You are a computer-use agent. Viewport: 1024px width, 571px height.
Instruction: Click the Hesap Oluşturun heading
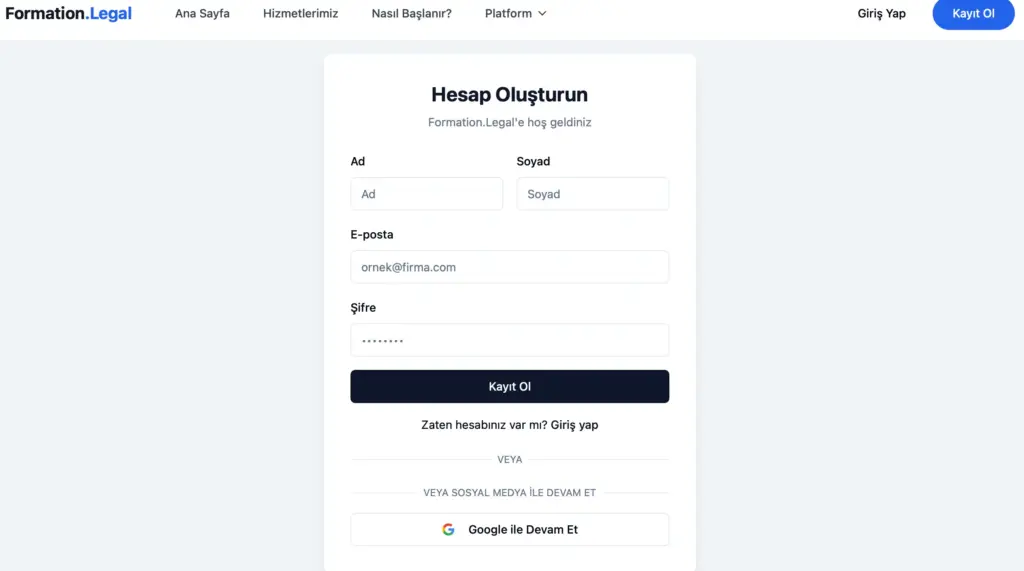click(x=509, y=95)
